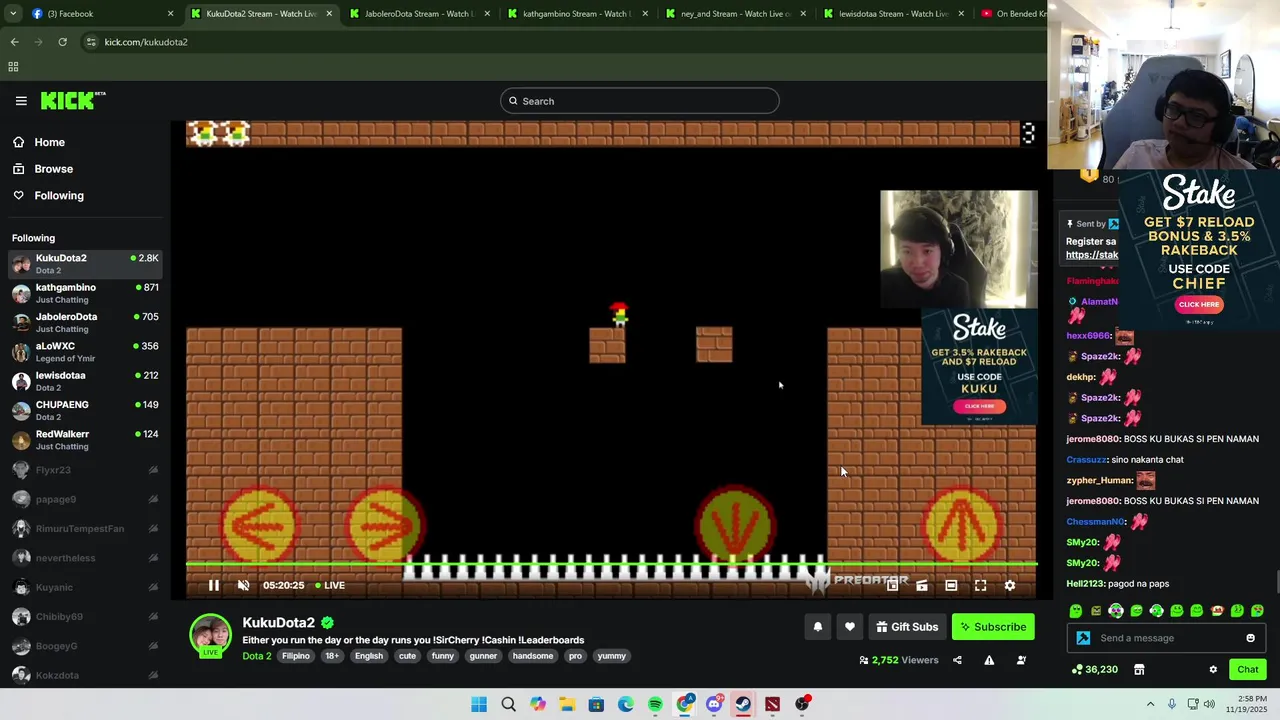This screenshot has width=1280, height=720.
Task: Open the Kick hamburger sidebar menu
Action: [21, 101]
